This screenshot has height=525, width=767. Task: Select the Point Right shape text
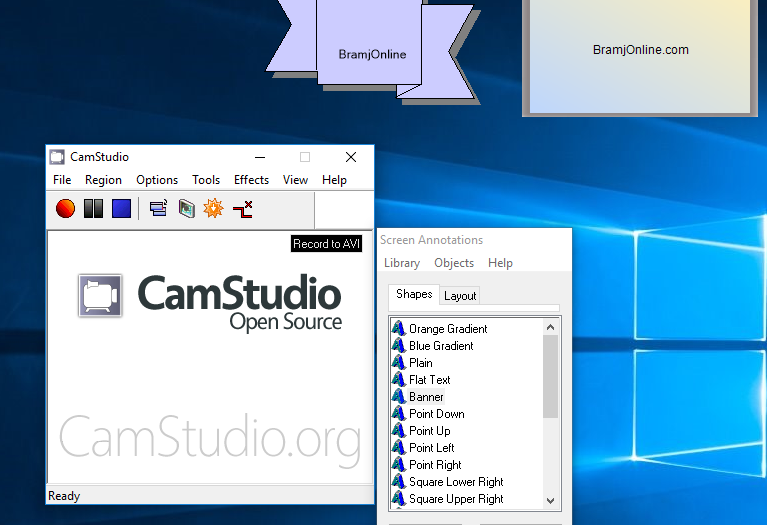(435, 465)
